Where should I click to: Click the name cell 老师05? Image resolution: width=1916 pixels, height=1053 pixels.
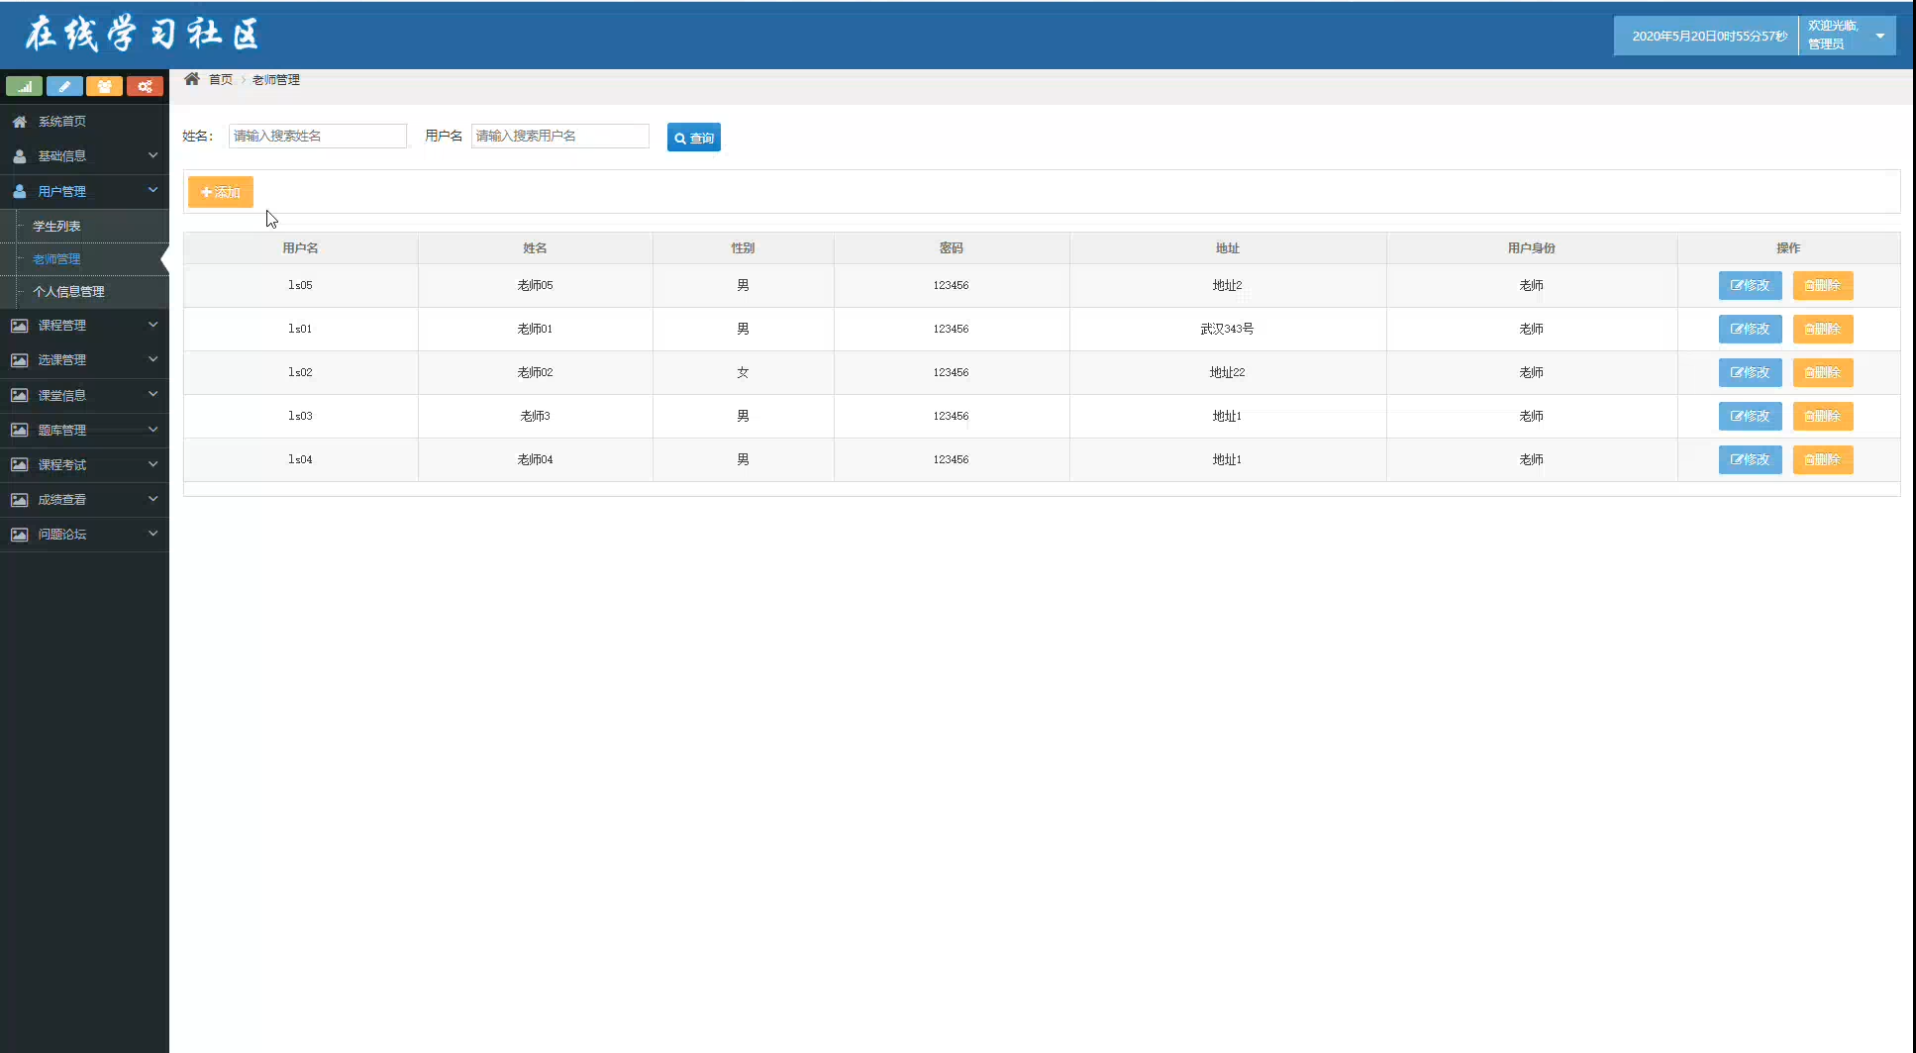click(x=535, y=285)
